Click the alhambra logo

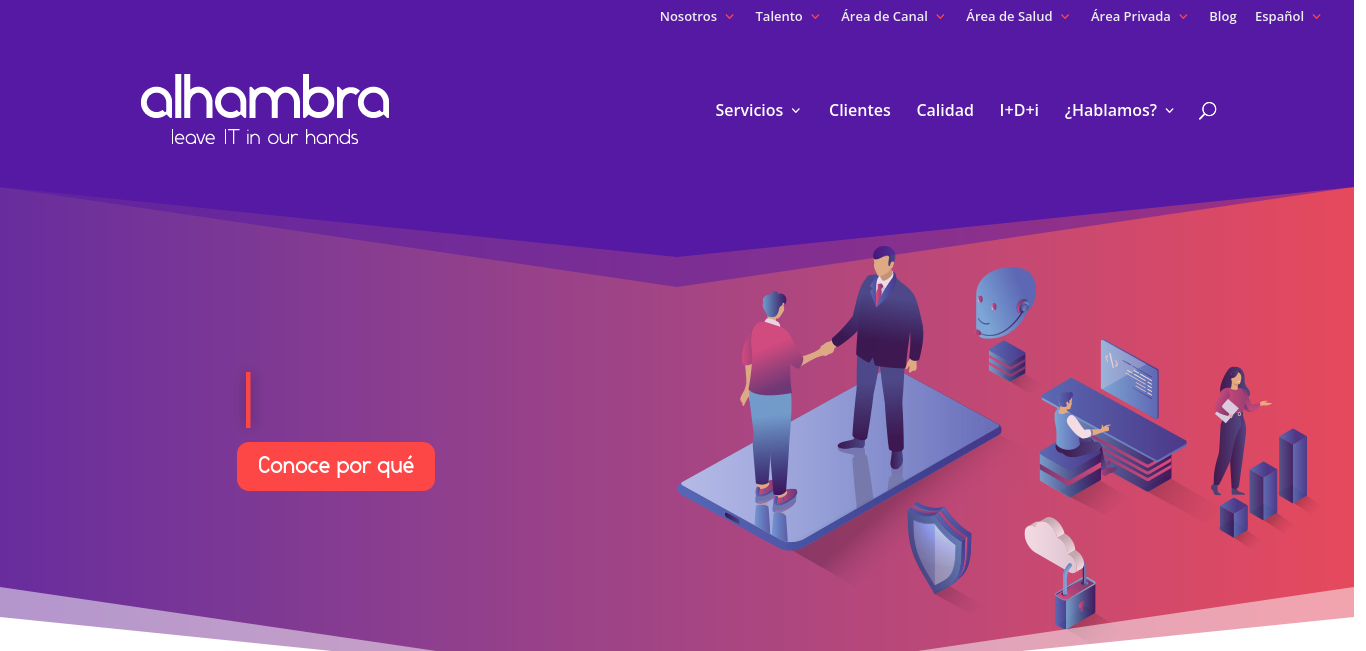265,110
